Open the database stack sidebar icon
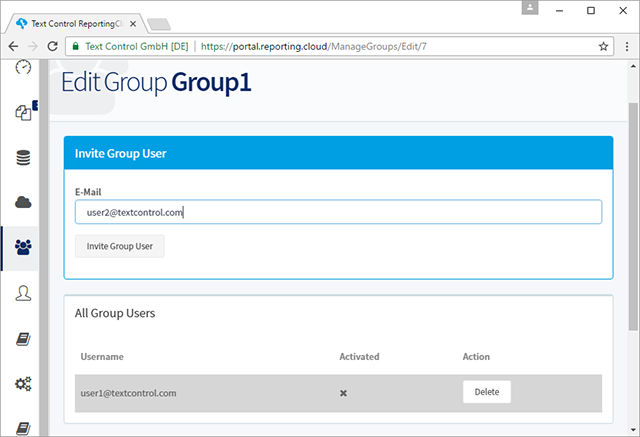The image size is (640, 437). [x=23, y=157]
